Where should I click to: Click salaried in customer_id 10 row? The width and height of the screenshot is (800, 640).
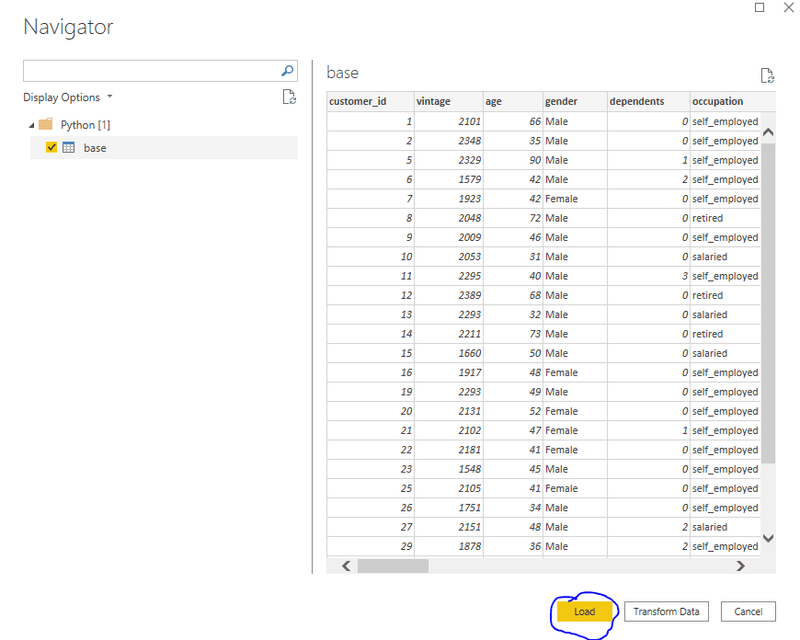(x=710, y=257)
